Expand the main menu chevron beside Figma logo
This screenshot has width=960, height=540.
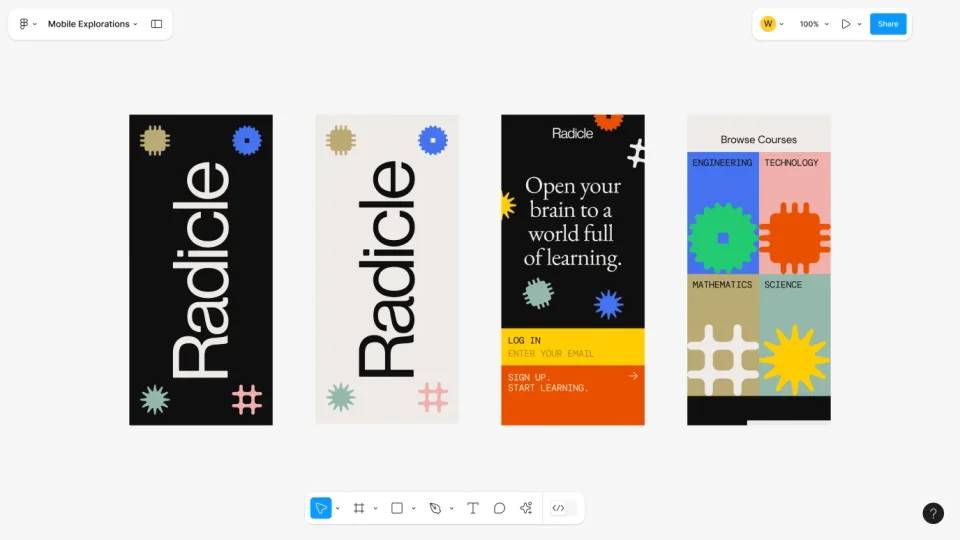35,24
